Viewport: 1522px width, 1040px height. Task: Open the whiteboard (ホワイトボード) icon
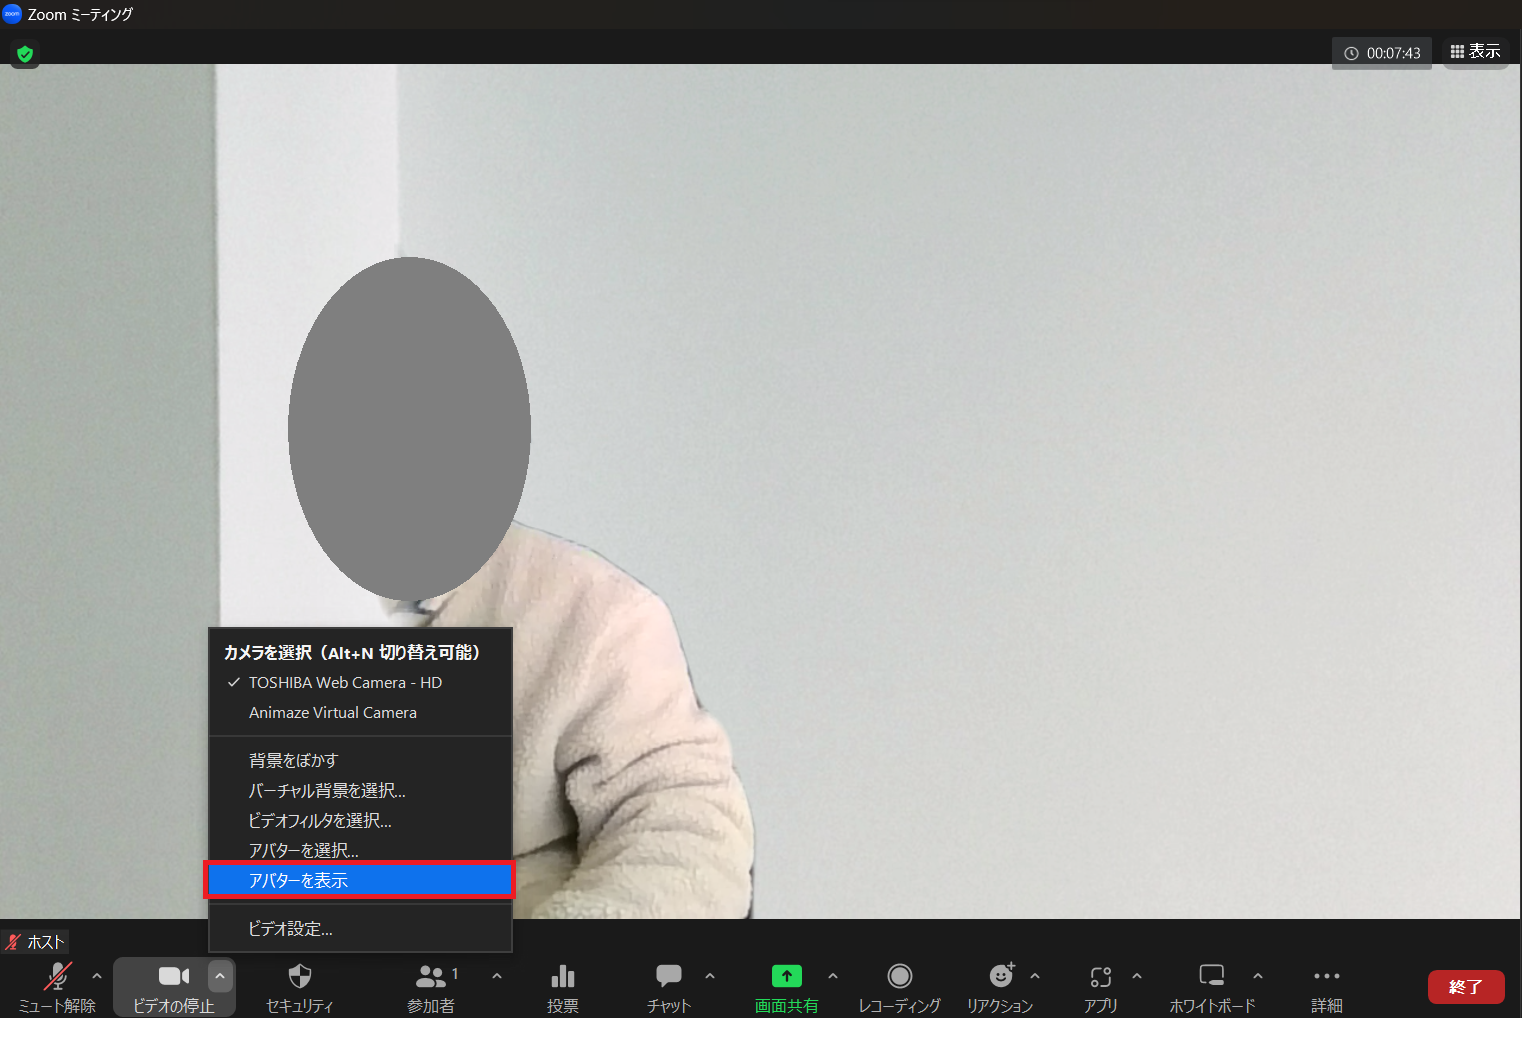coord(1212,977)
